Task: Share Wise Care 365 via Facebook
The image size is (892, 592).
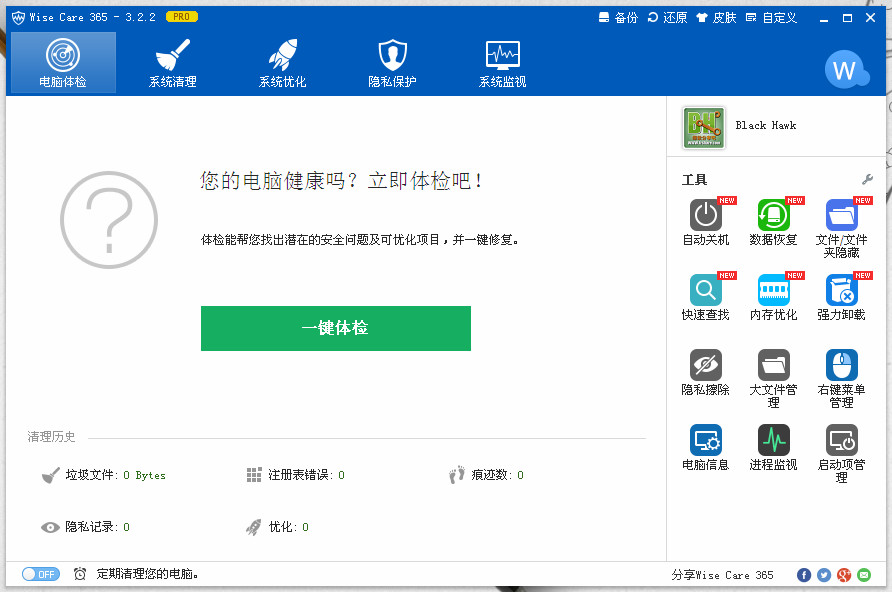Action: click(x=804, y=575)
